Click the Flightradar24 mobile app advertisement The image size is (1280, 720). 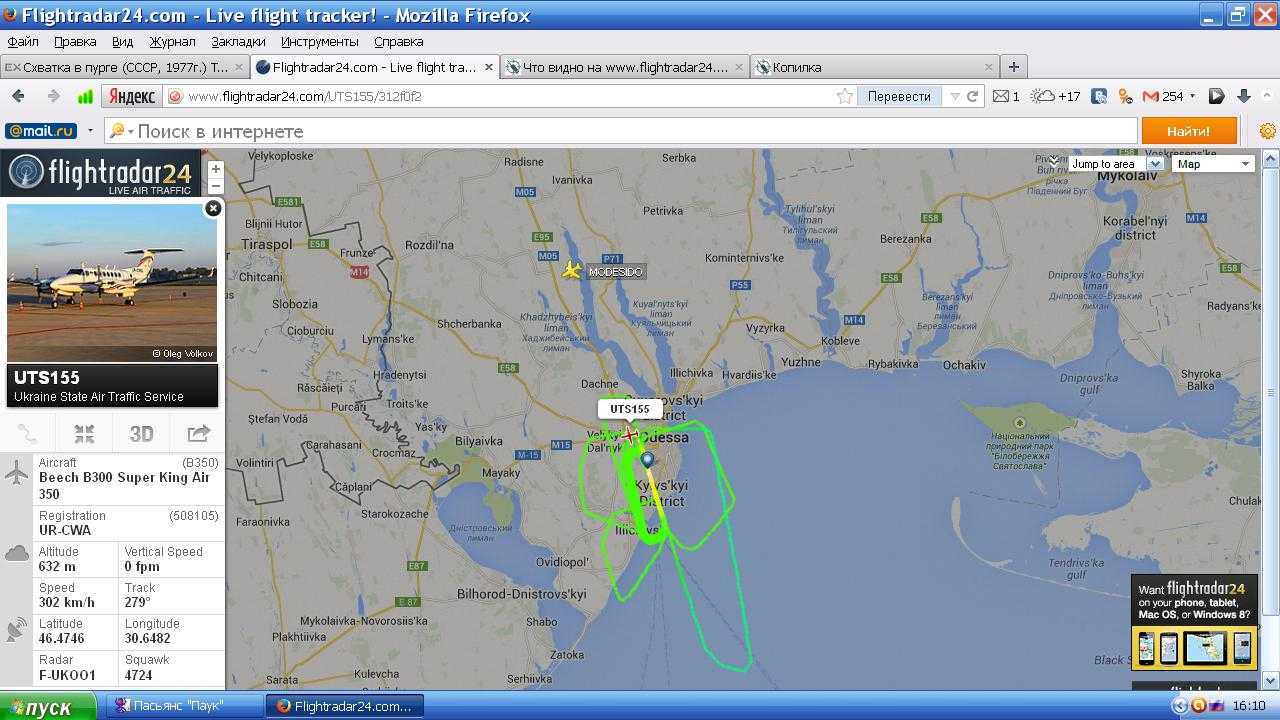1194,622
